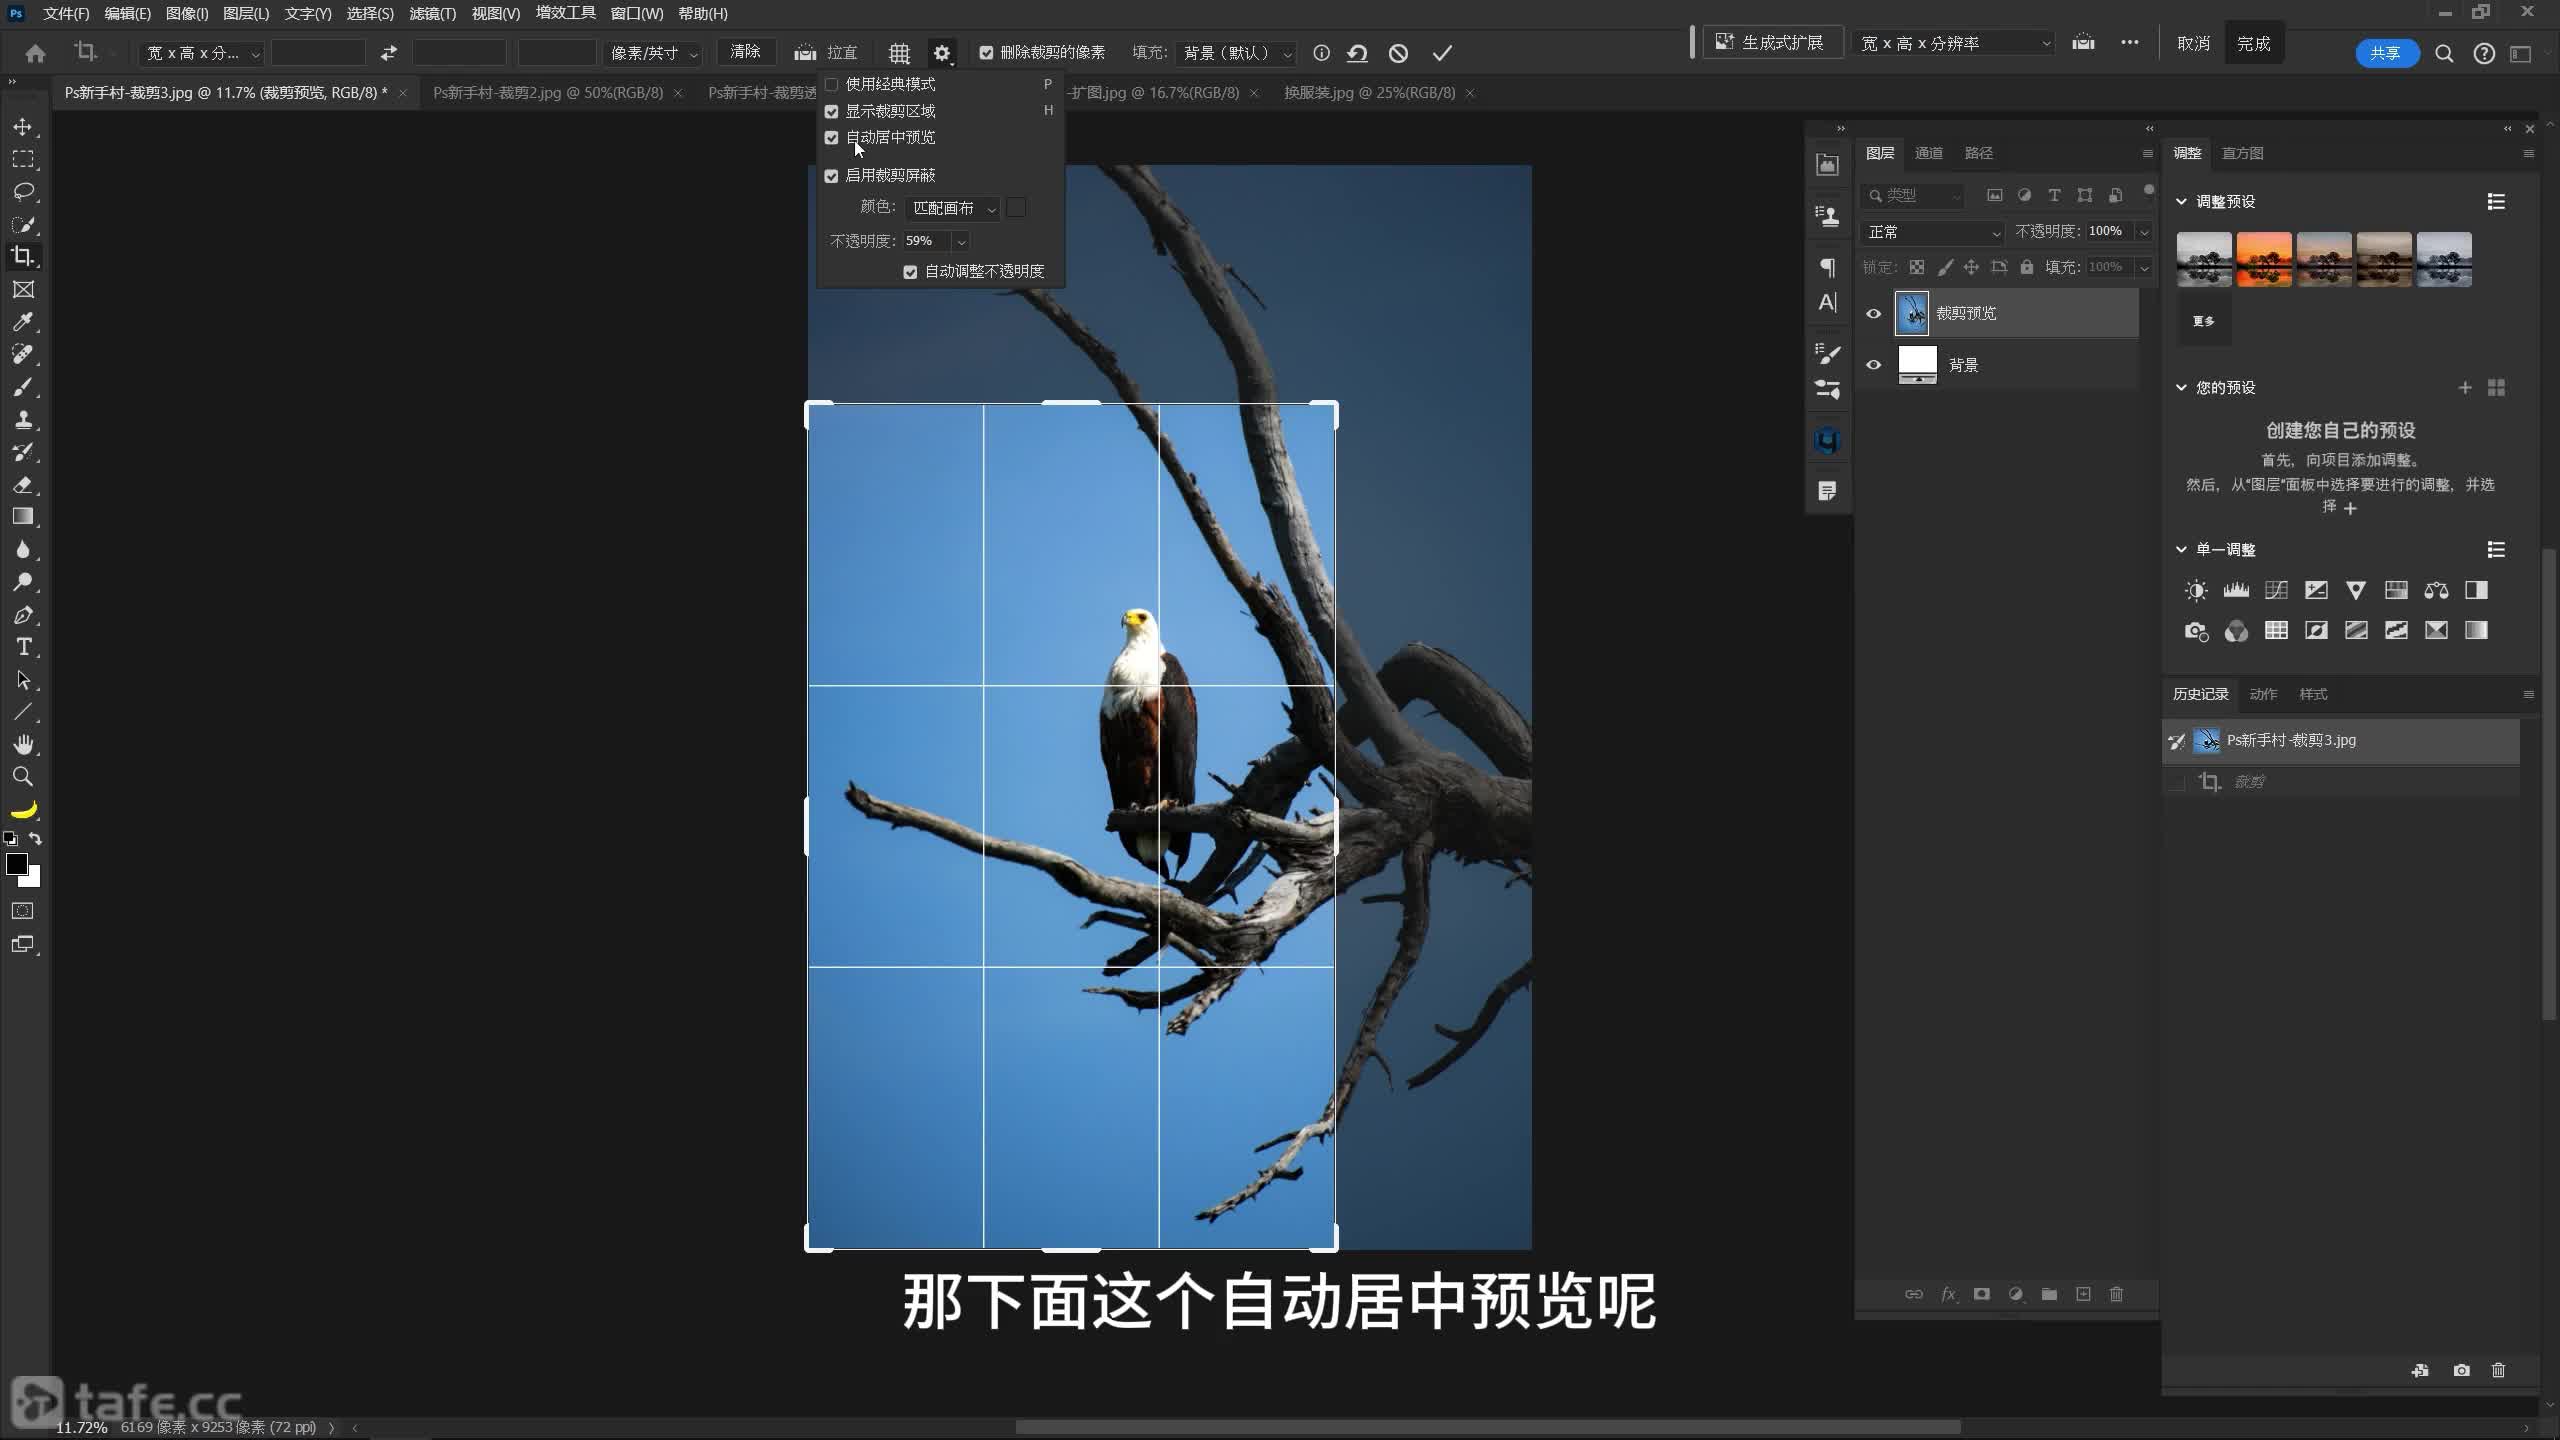Screen dimensions: 2560x1440
Task: Collapse the 调整预设 section
Action: pyautogui.click(x=2181, y=202)
